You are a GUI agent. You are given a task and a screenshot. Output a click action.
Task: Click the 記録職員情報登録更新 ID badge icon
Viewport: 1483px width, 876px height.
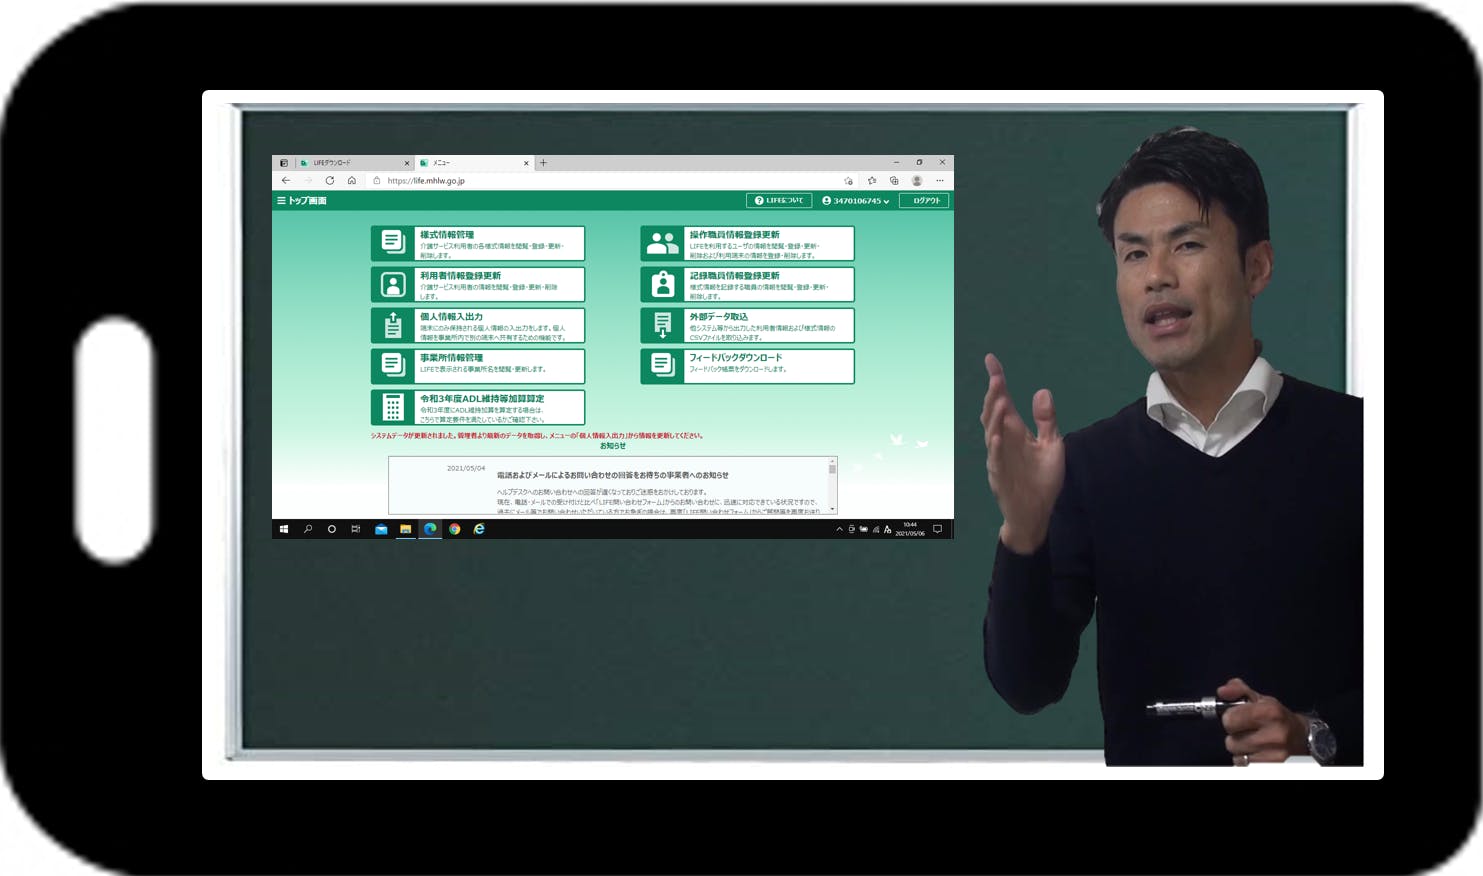click(x=662, y=285)
